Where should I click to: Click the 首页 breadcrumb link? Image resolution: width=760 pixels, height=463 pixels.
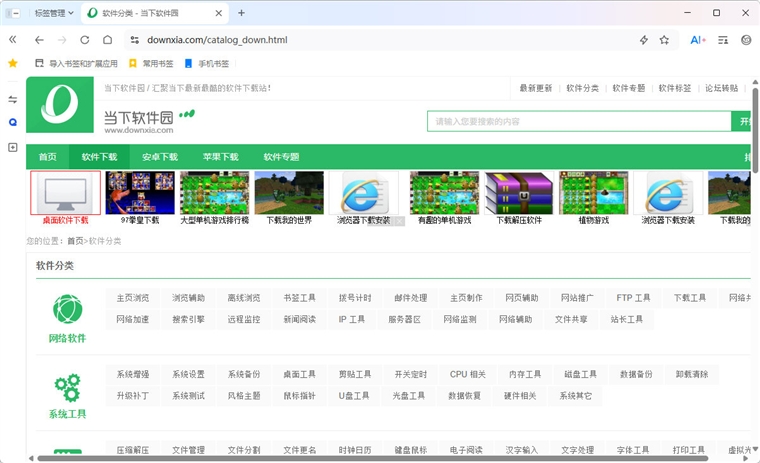[75, 241]
